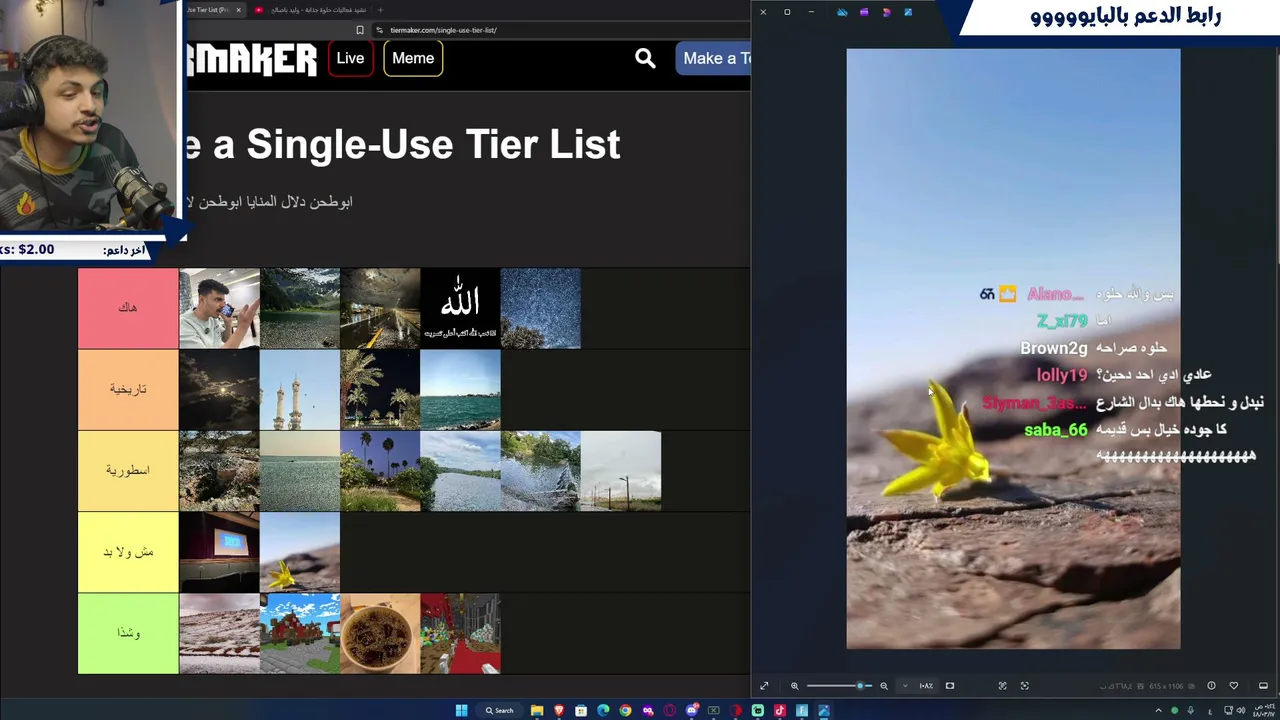Image resolution: width=1280 pixels, height=720 pixels.
Task: Select the foggy fence thumbnail
Action: click(x=621, y=471)
